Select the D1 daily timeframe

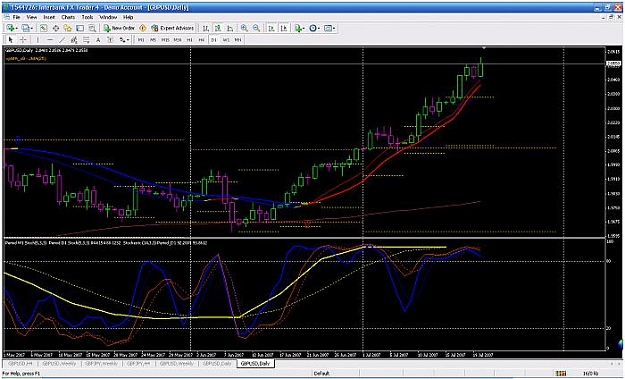(214, 40)
